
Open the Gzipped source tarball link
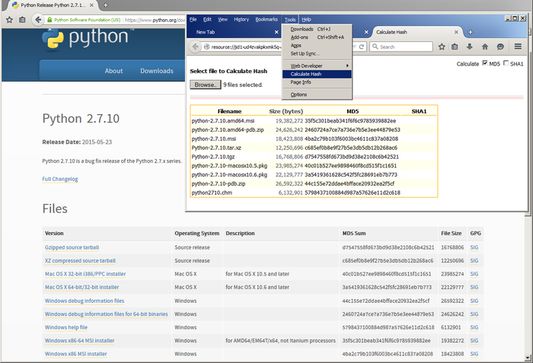click(72, 247)
